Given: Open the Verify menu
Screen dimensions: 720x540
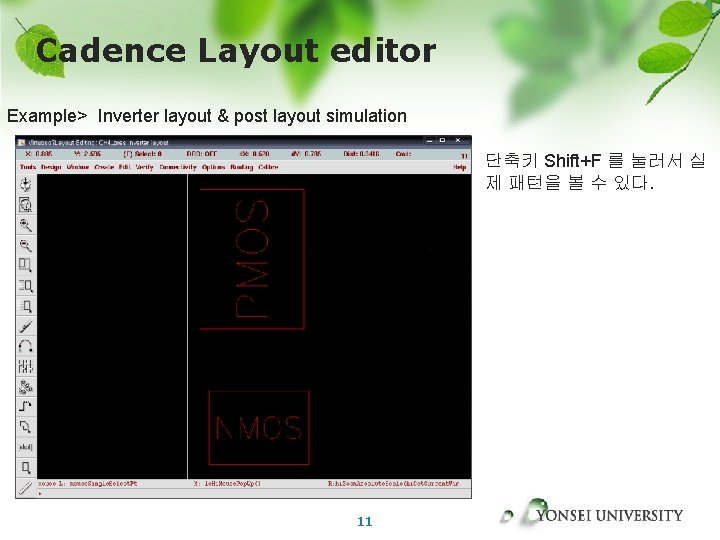Looking at the screenshot, I should coord(145,167).
